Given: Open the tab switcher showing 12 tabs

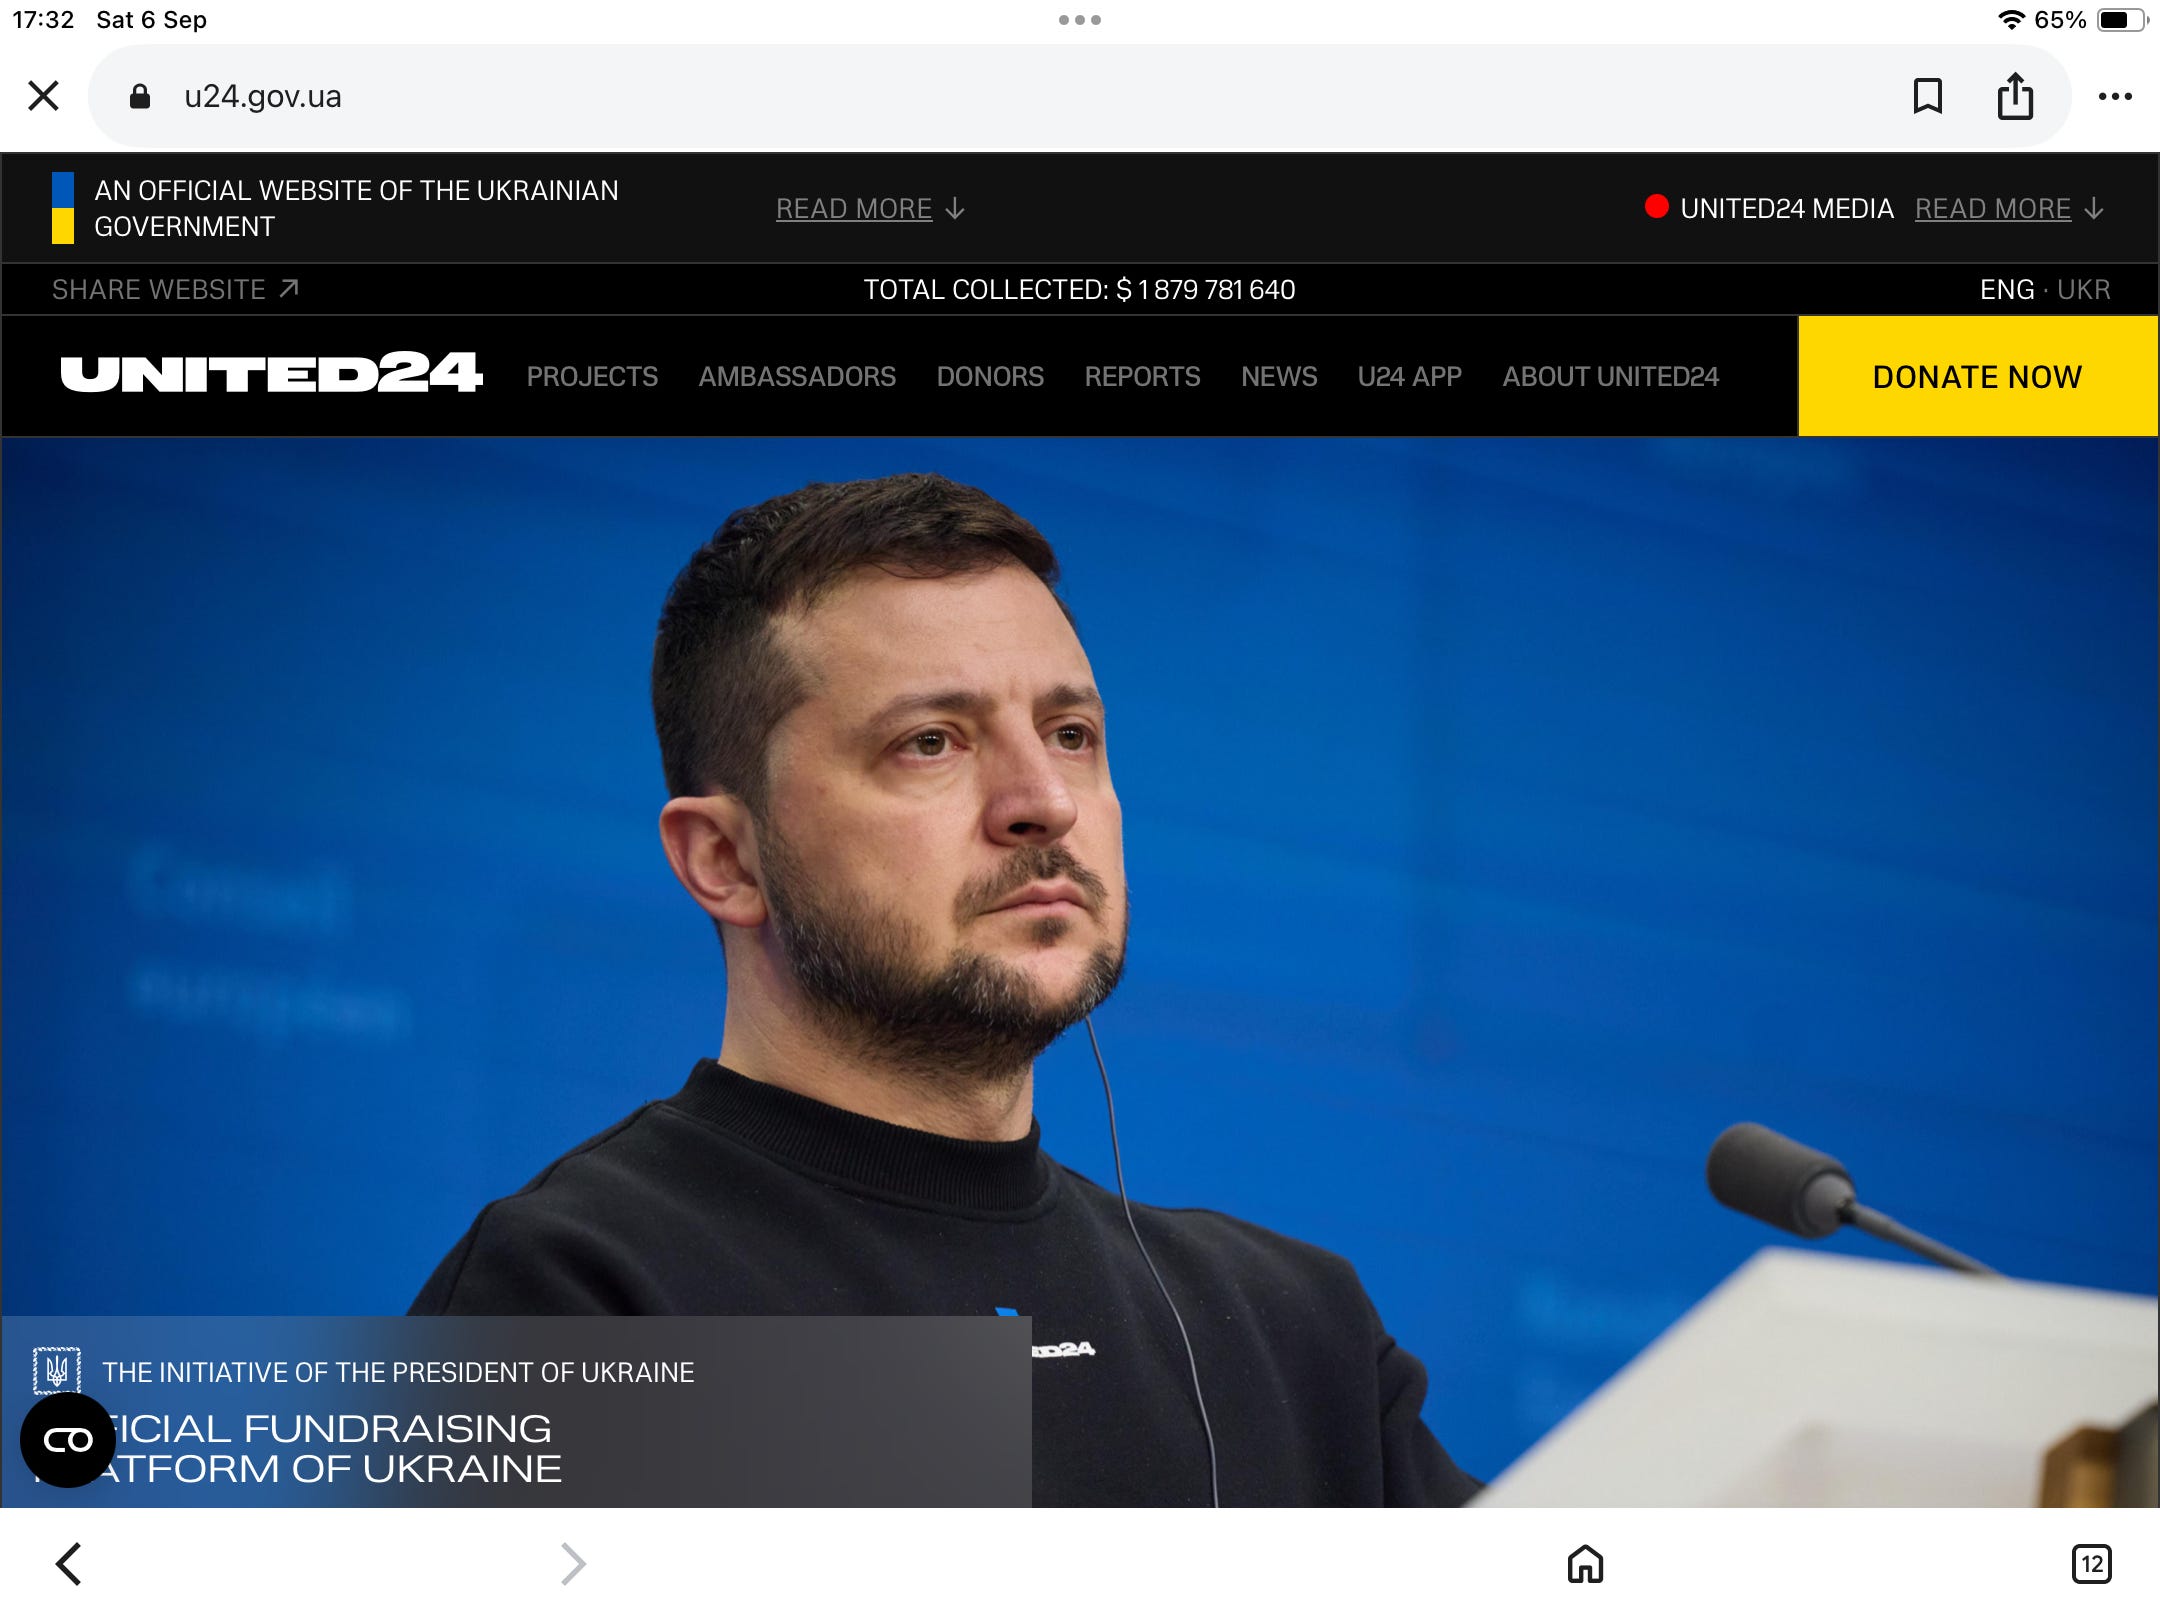Looking at the screenshot, I should click(2091, 1563).
